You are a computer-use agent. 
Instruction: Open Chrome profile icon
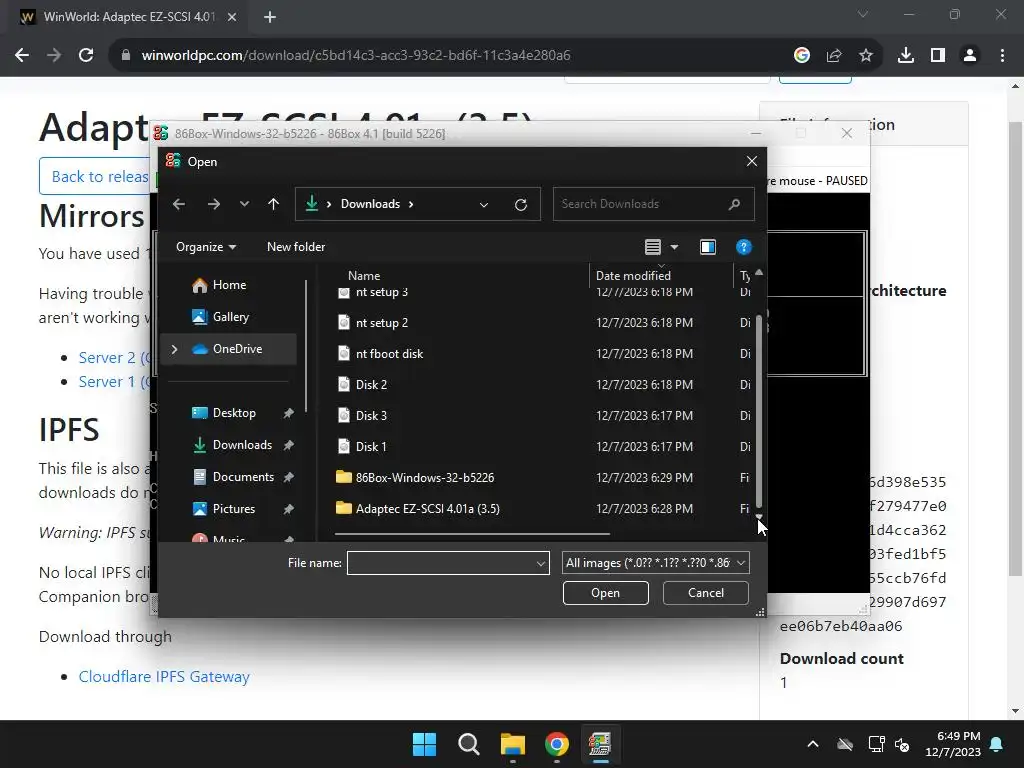coord(970,56)
